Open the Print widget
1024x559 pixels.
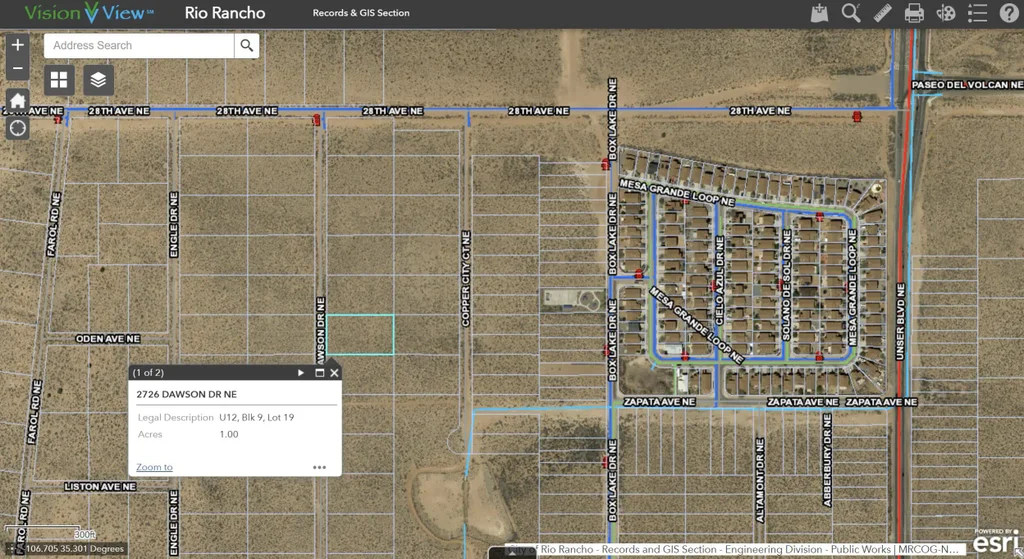[x=914, y=13]
